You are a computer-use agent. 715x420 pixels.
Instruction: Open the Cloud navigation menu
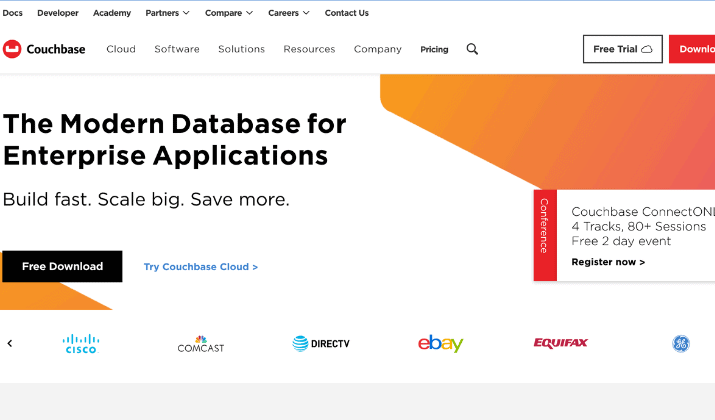[x=121, y=49]
